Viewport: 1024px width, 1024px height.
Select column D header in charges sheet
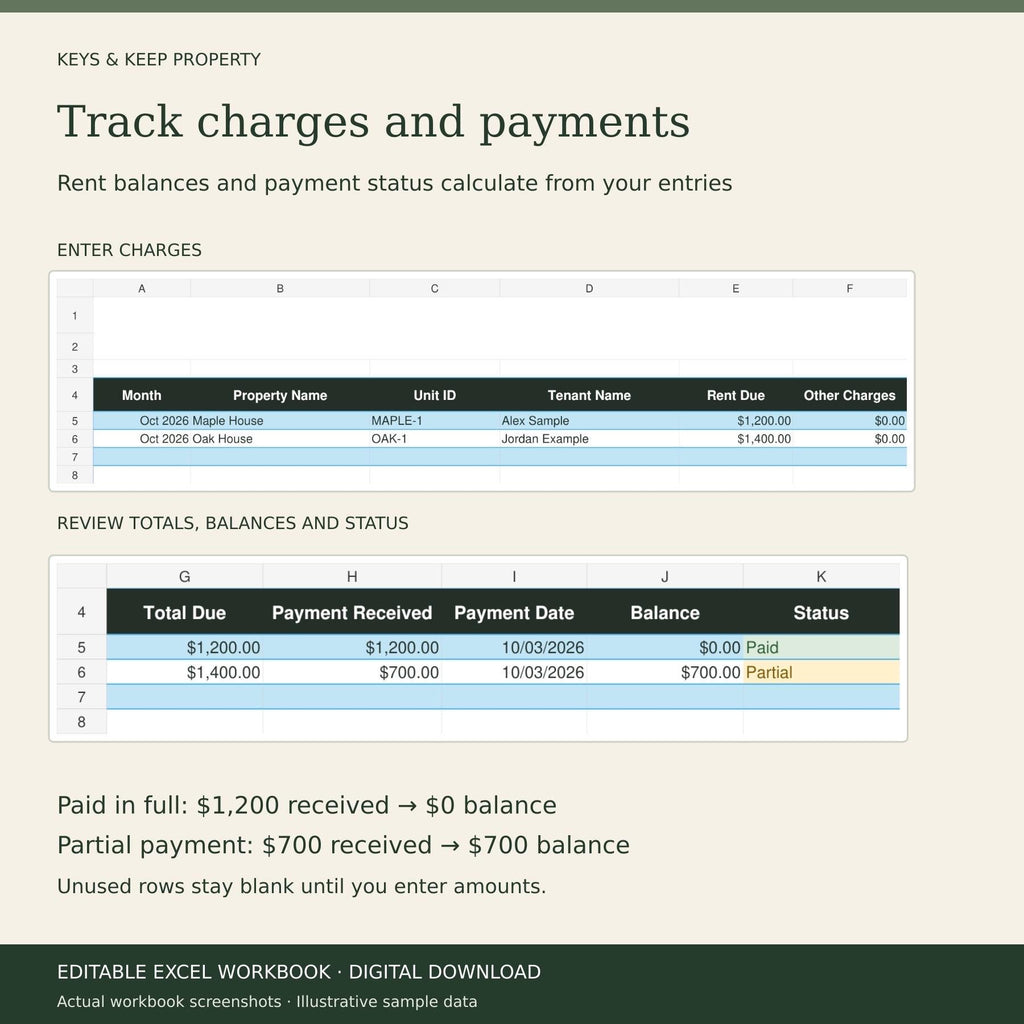pyautogui.click(x=589, y=288)
